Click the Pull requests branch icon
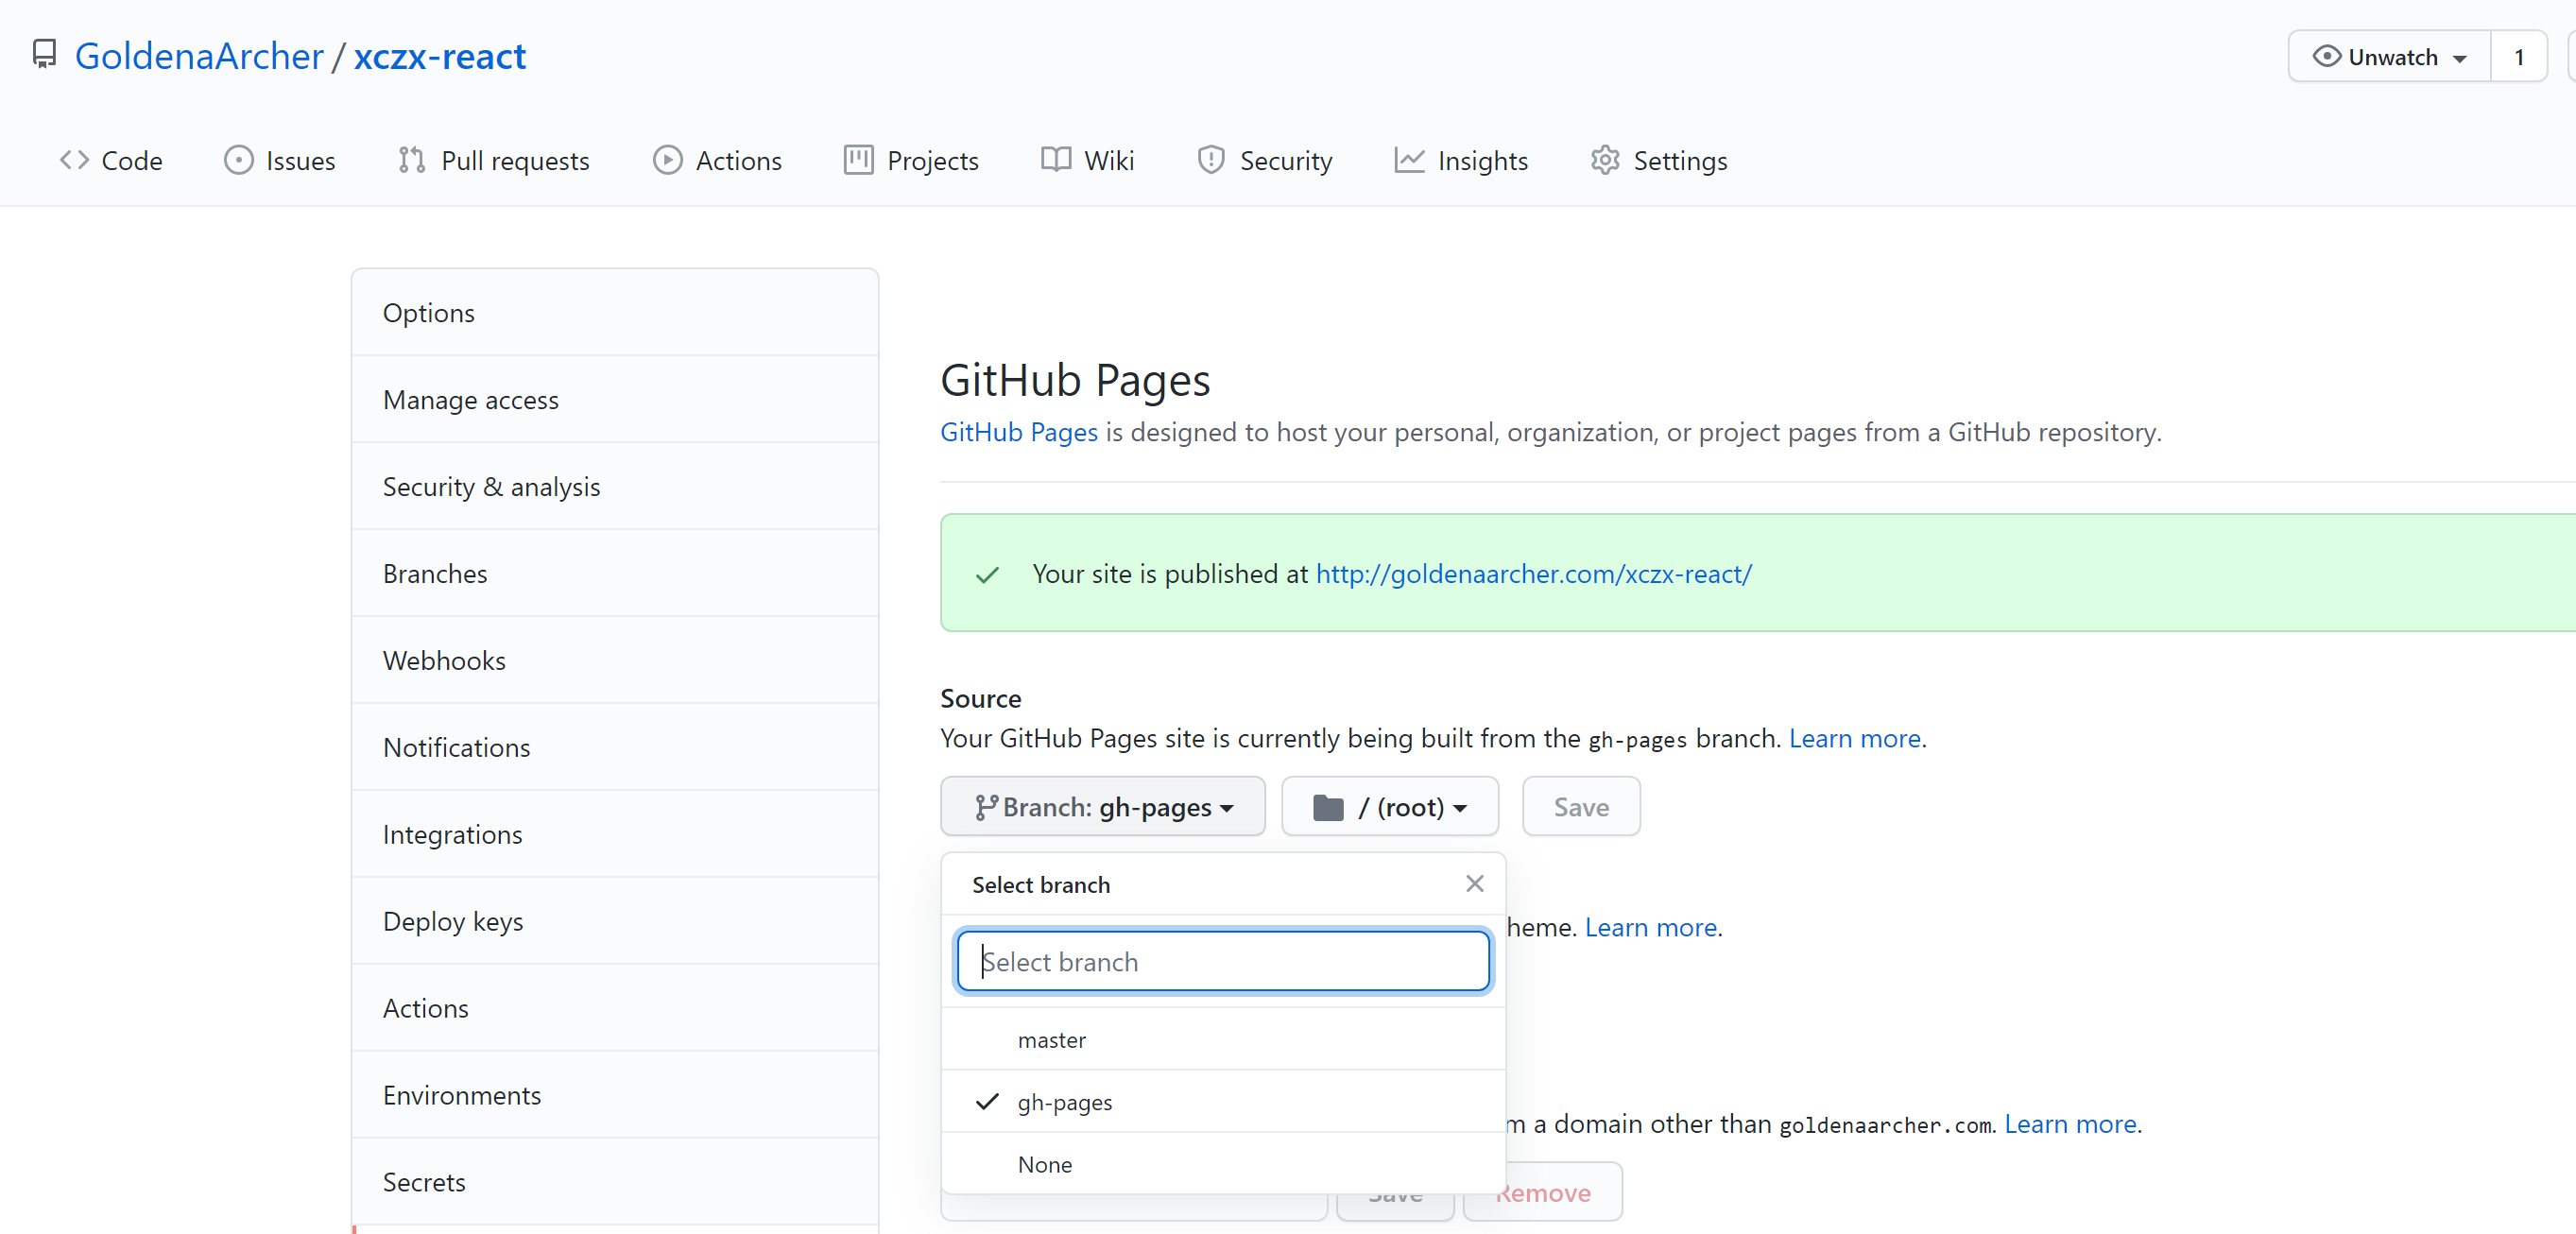Screen dimensions: 2576x1234 412,160
